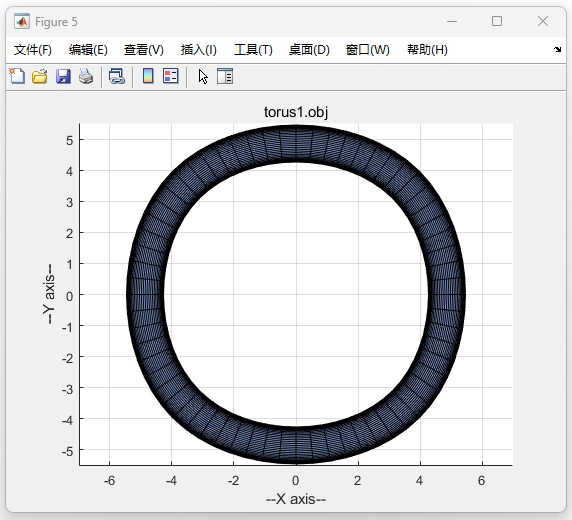Toggle the Edit Plot arrow tool
This screenshot has height=520, width=572.
point(203,77)
